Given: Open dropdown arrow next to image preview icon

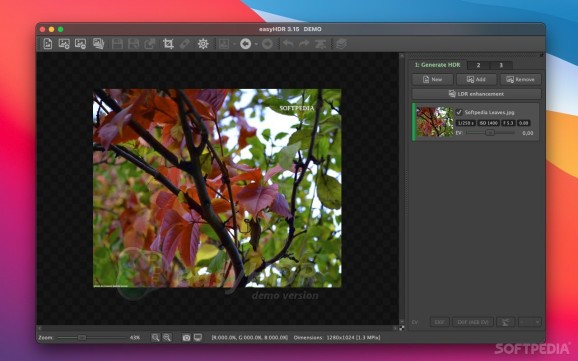Looking at the screenshot, I should point(234,44).
